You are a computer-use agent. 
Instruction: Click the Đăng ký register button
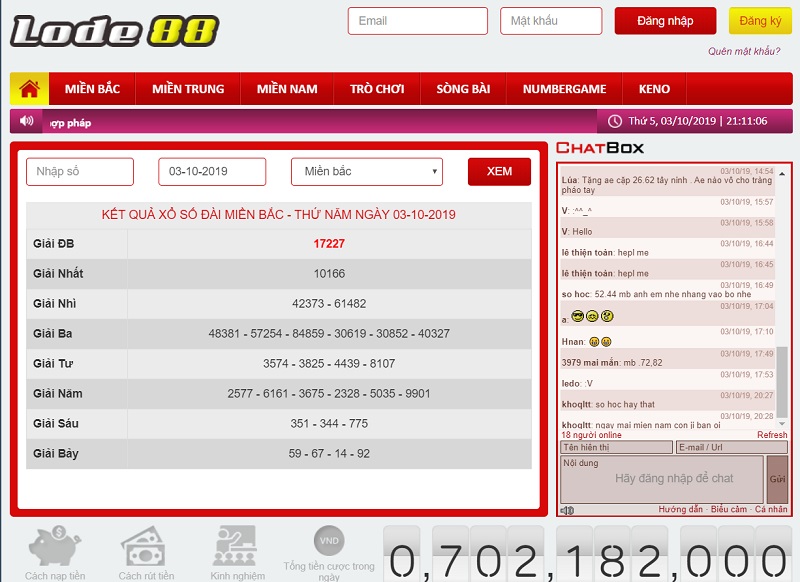760,21
